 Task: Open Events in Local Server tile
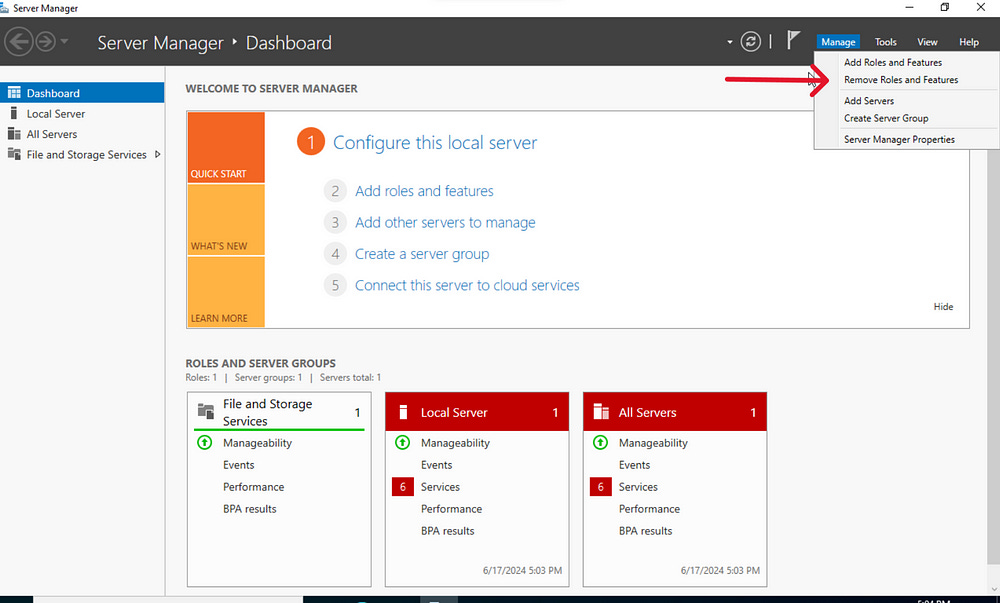point(436,465)
